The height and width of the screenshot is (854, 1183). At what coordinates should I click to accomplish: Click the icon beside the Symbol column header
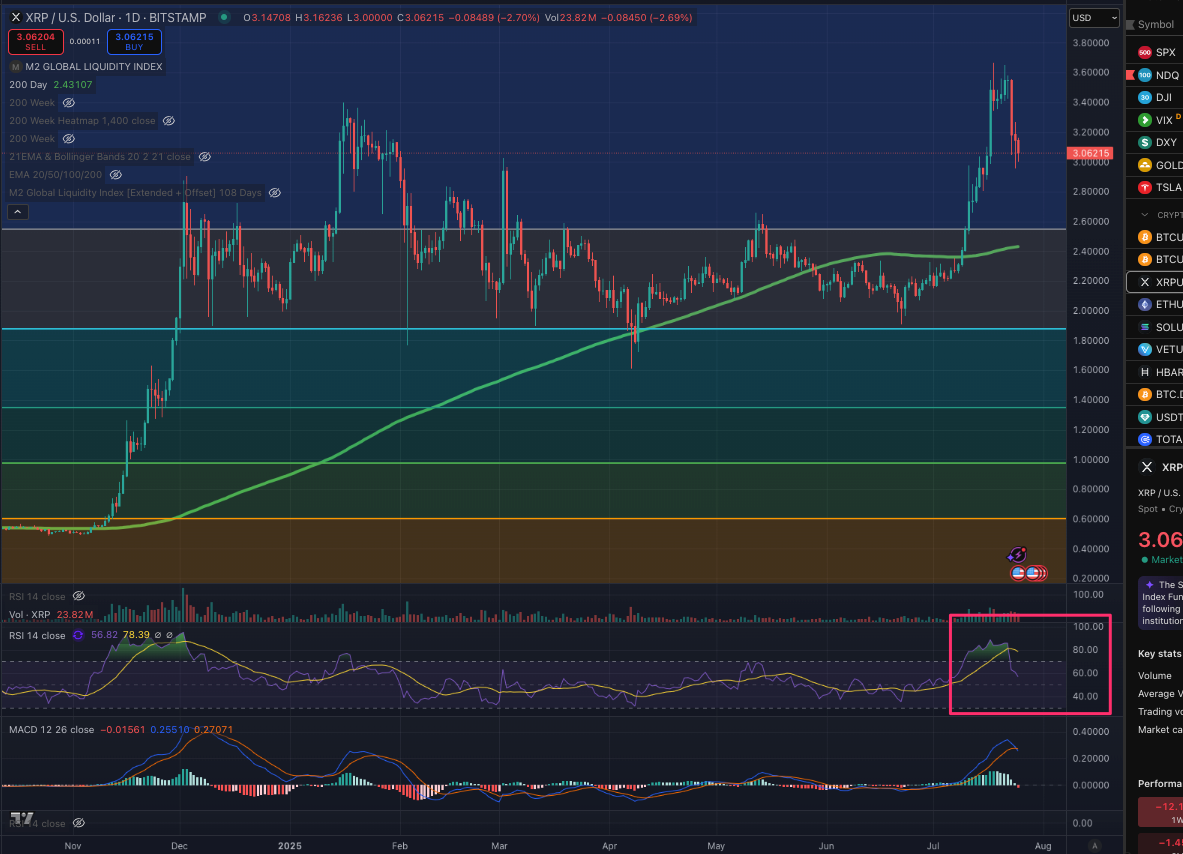(x=1130, y=25)
